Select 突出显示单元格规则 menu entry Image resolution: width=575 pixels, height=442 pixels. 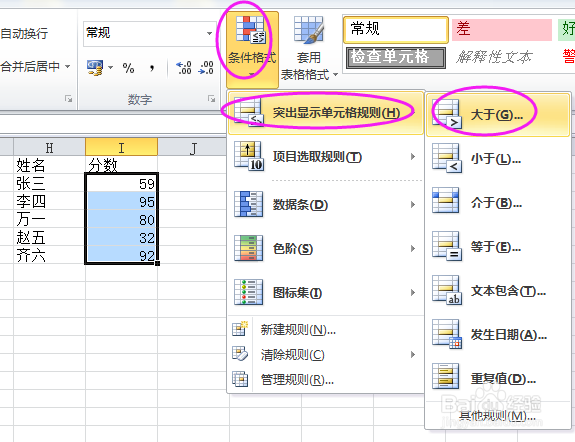[326, 113]
